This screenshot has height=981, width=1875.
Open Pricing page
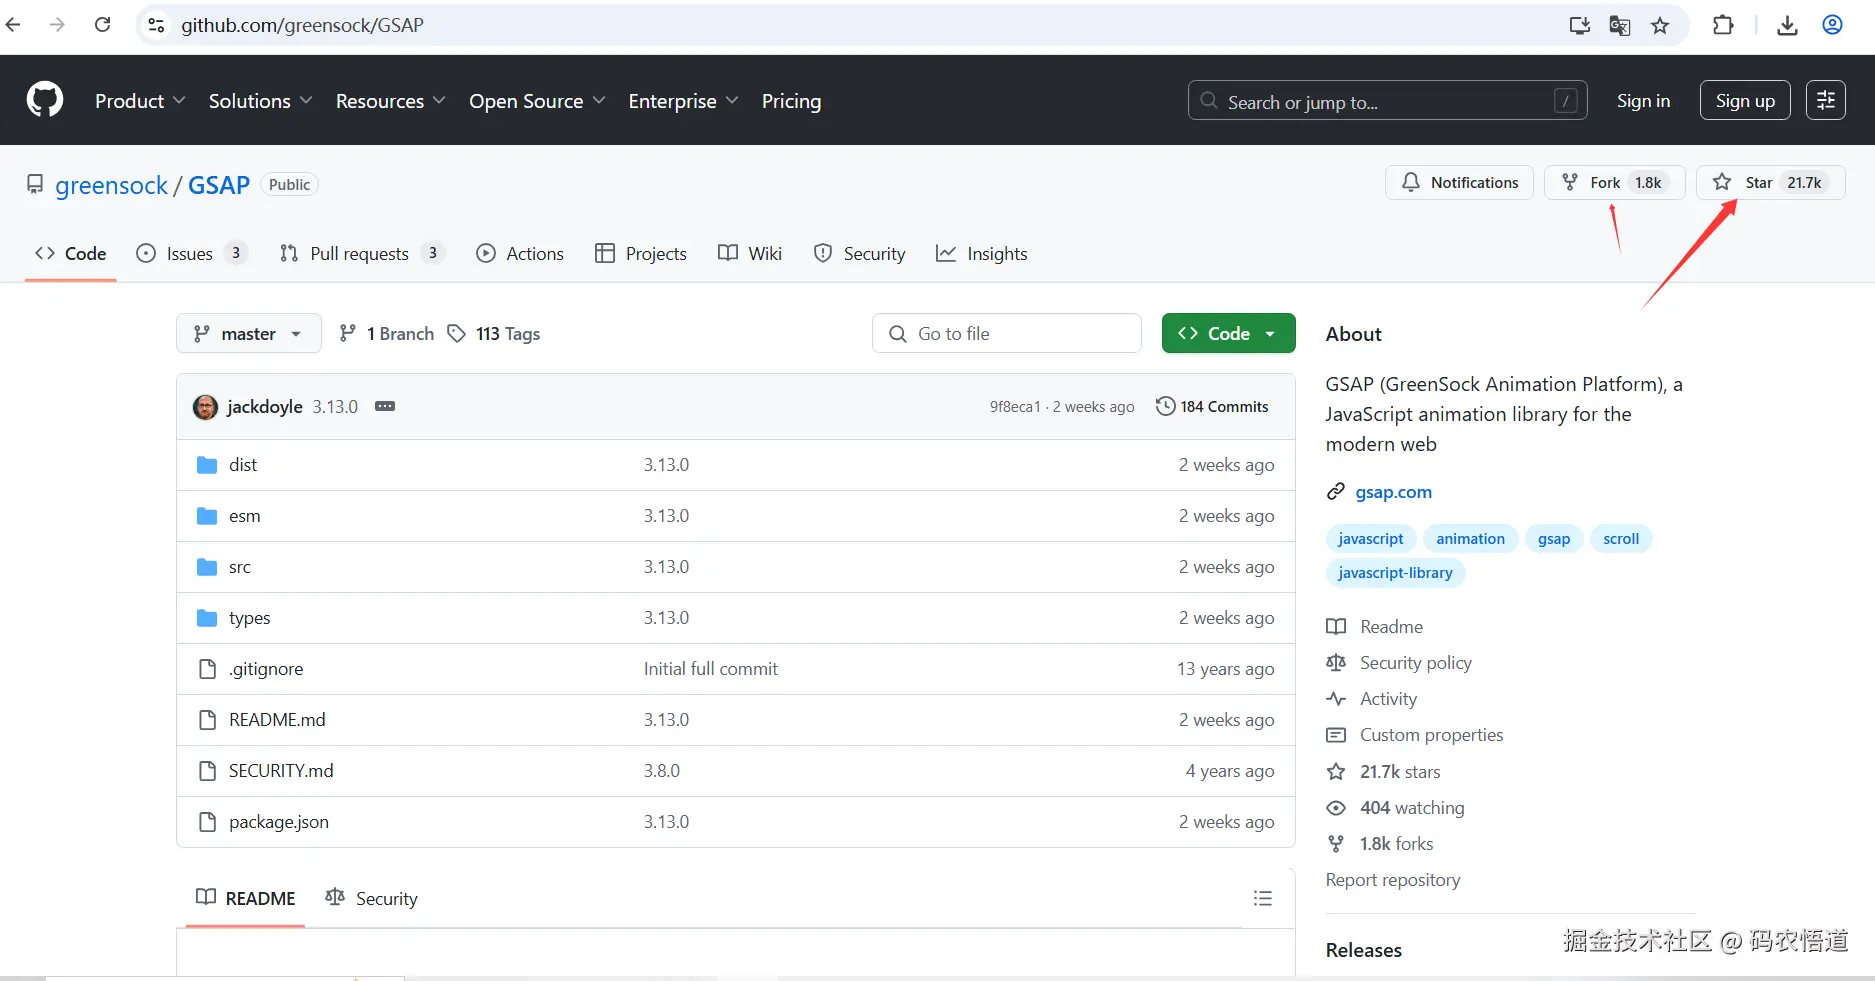click(x=791, y=101)
